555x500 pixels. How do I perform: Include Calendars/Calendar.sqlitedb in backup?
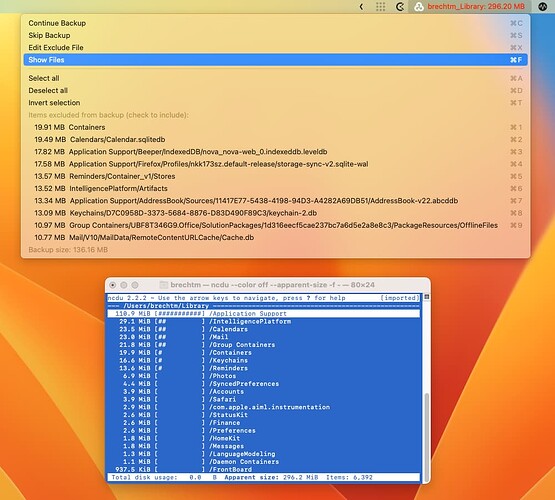275,140
